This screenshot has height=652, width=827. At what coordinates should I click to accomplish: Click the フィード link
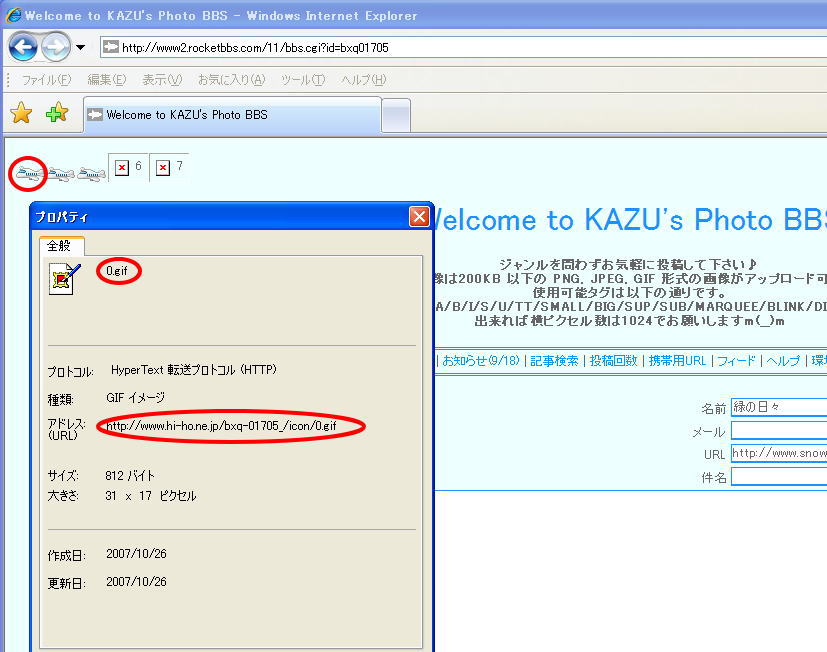point(738,361)
